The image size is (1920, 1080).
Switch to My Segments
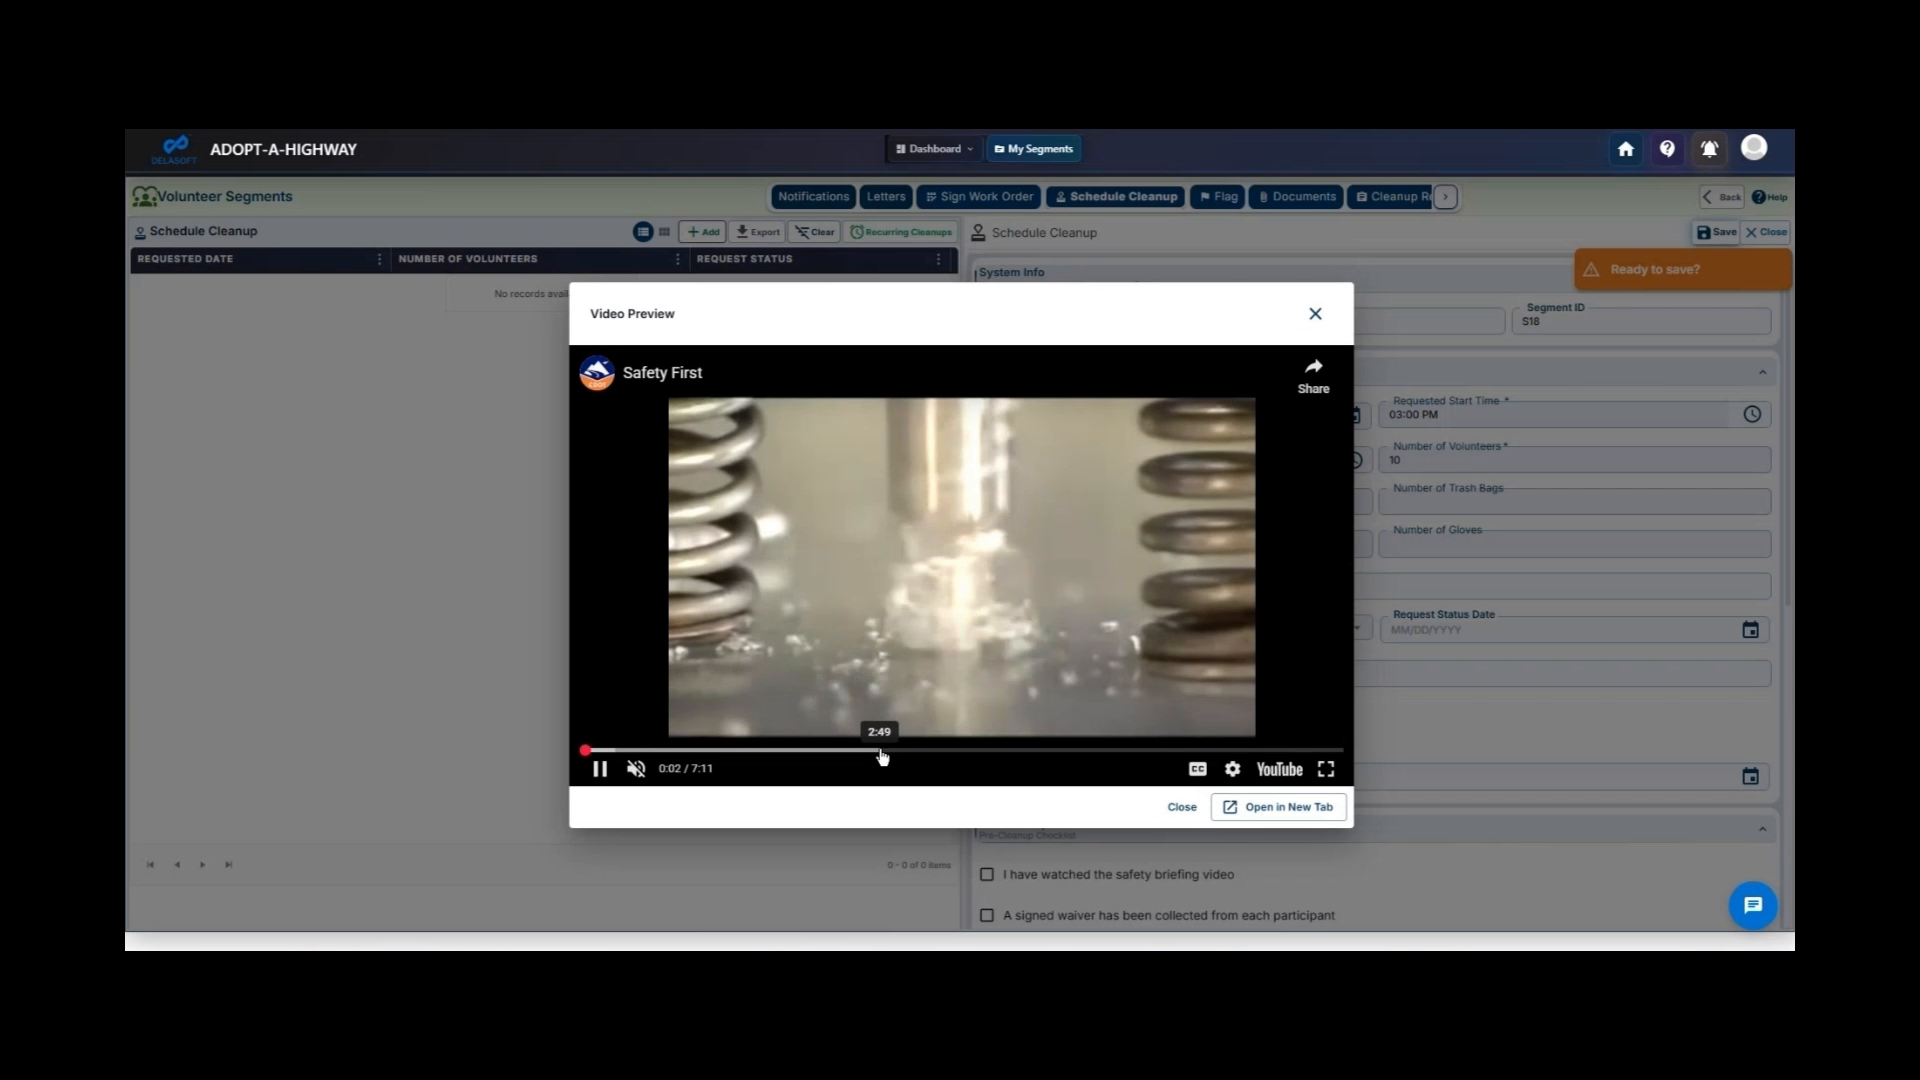[x=1032, y=148]
